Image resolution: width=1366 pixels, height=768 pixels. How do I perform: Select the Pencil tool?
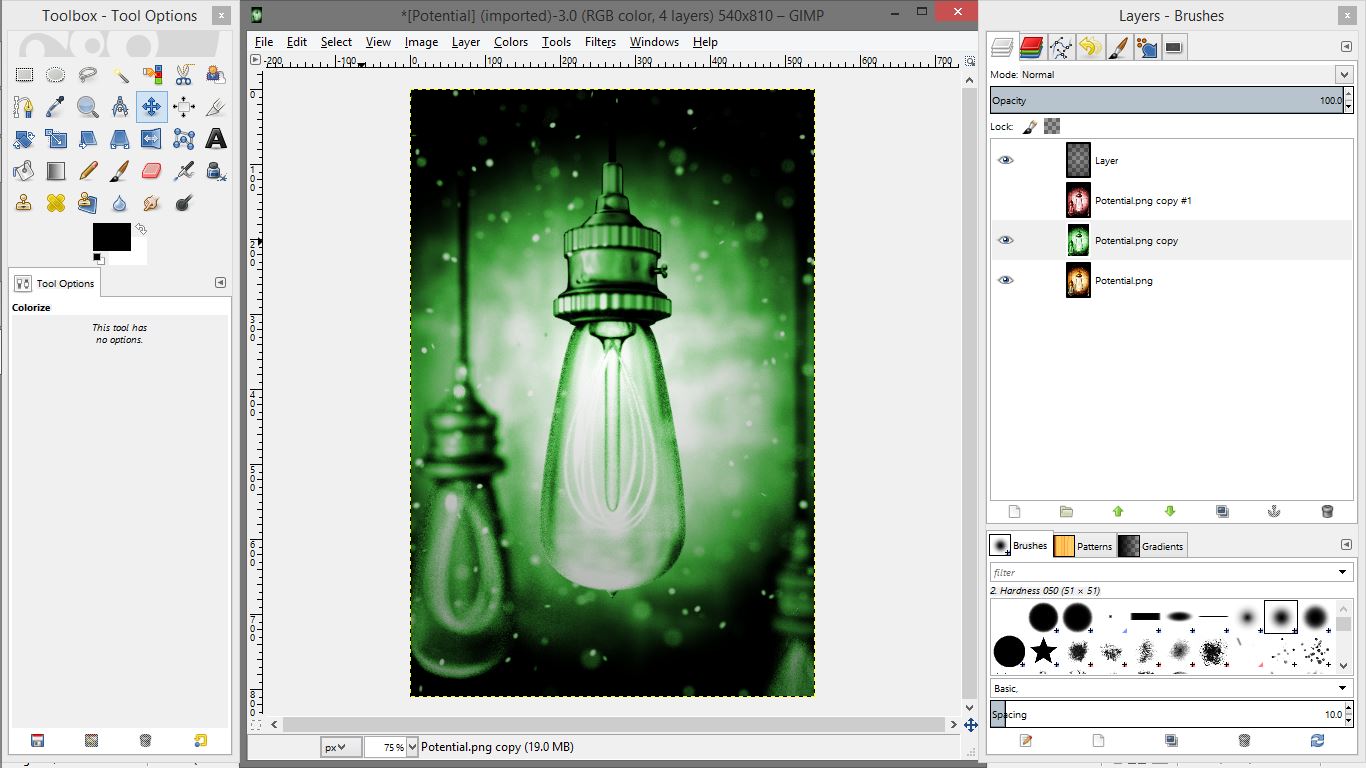pos(88,170)
